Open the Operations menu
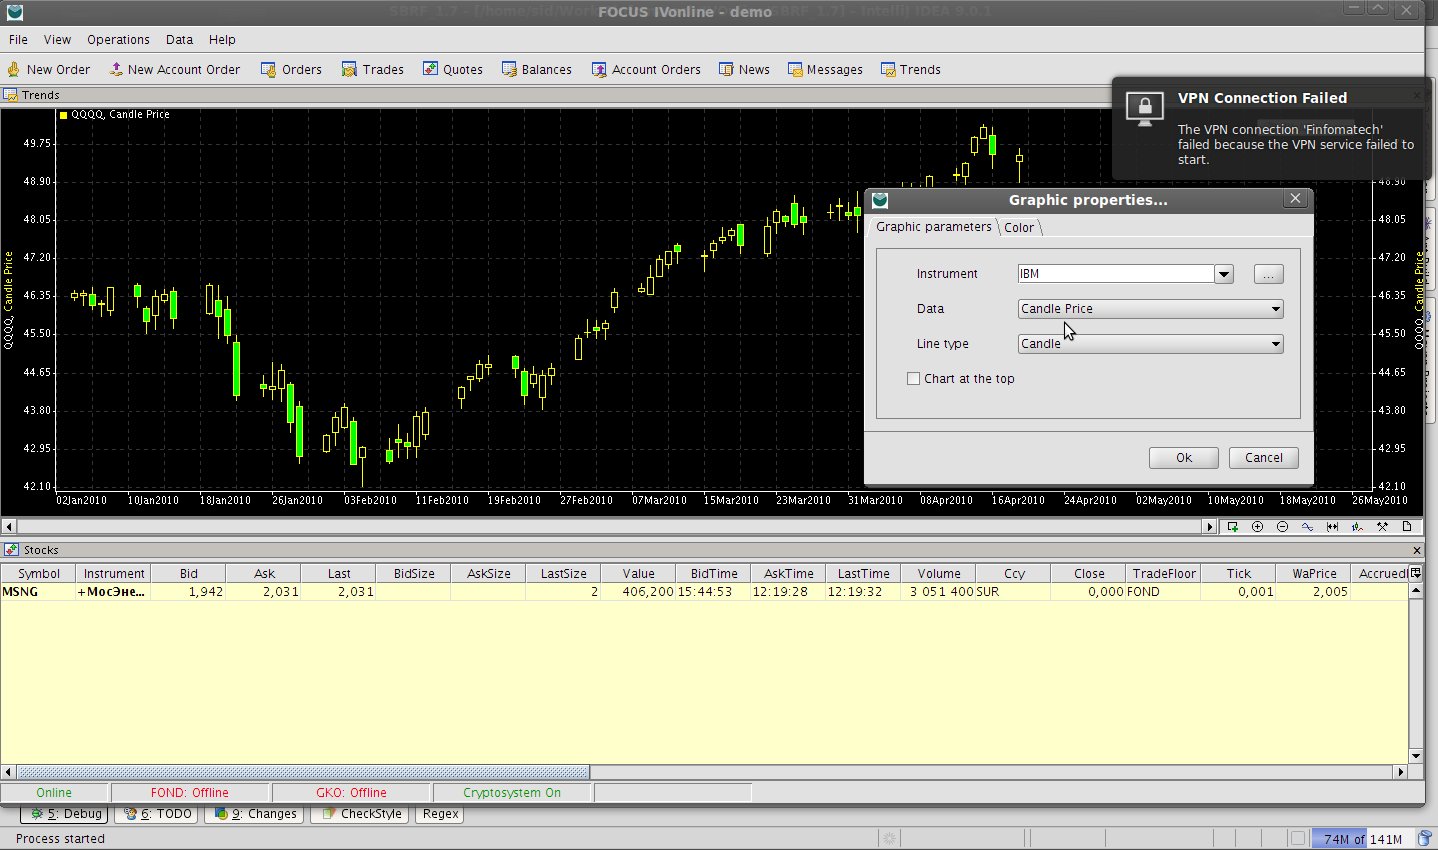This screenshot has height=850, width=1438. [x=118, y=40]
